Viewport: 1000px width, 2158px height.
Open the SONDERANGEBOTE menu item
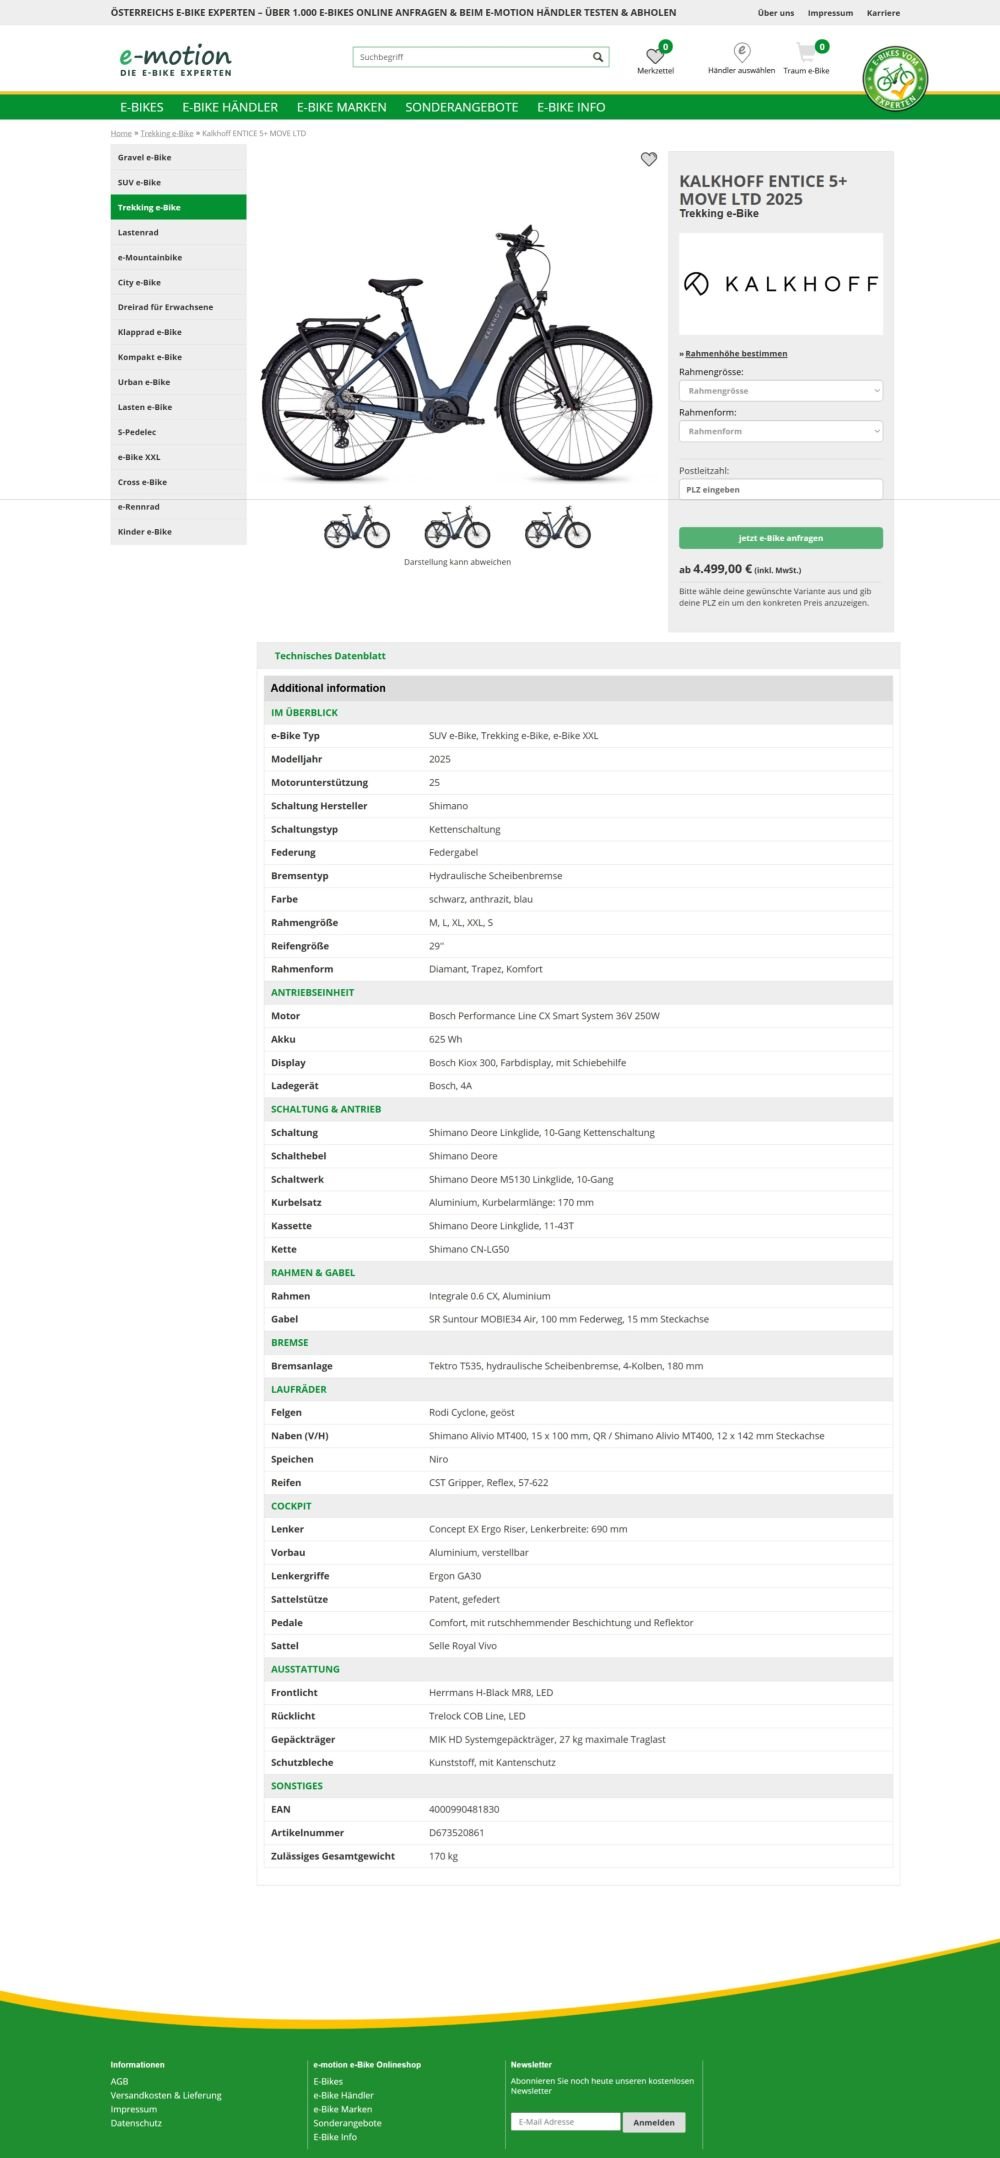tap(461, 107)
